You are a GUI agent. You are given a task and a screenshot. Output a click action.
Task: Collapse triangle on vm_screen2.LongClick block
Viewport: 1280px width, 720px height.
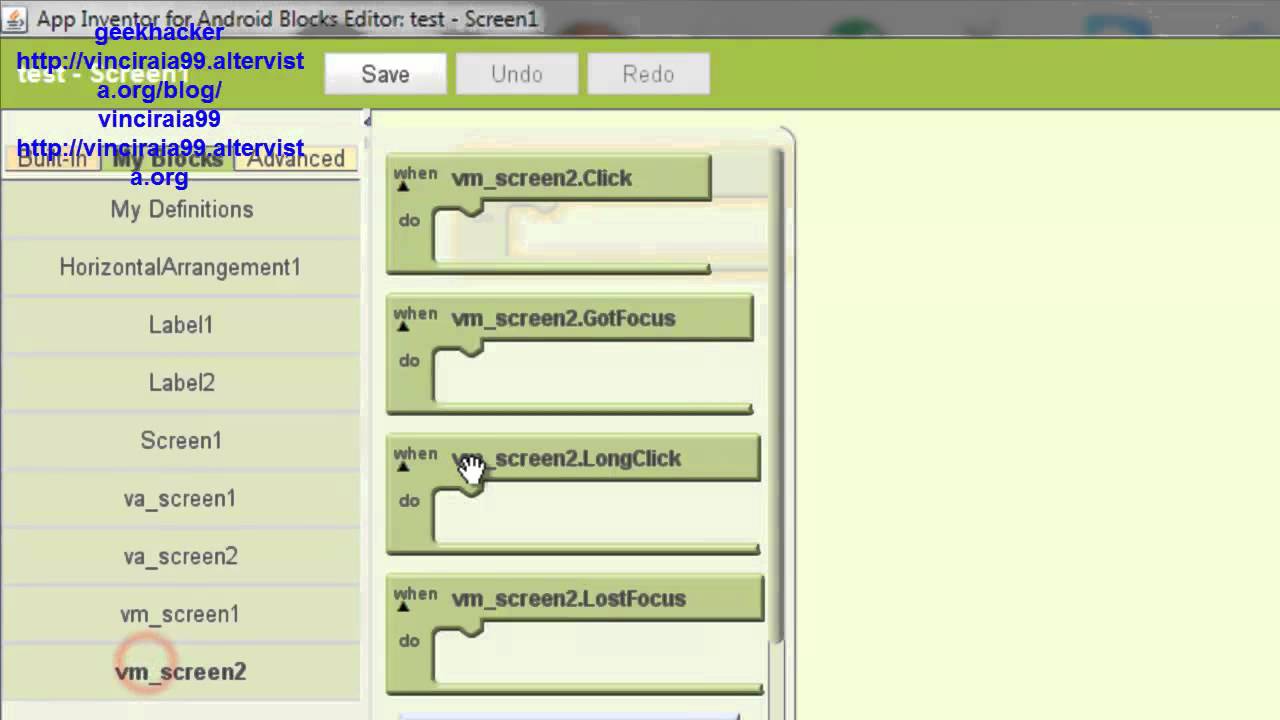point(403,467)
